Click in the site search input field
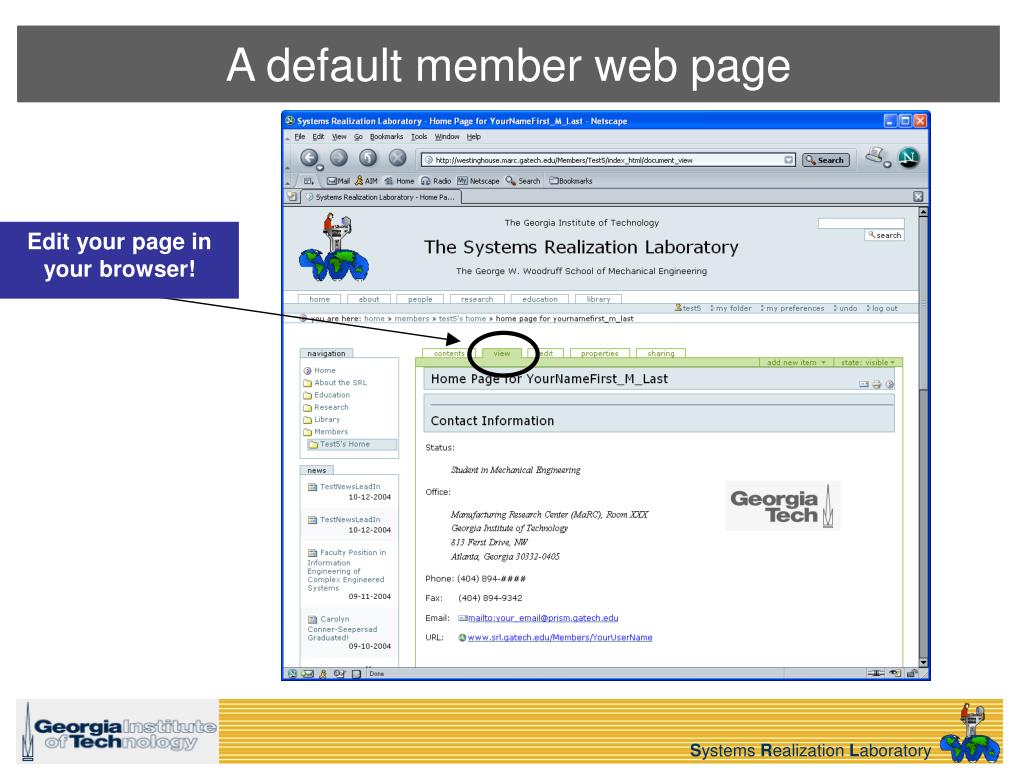 (861, 223)
